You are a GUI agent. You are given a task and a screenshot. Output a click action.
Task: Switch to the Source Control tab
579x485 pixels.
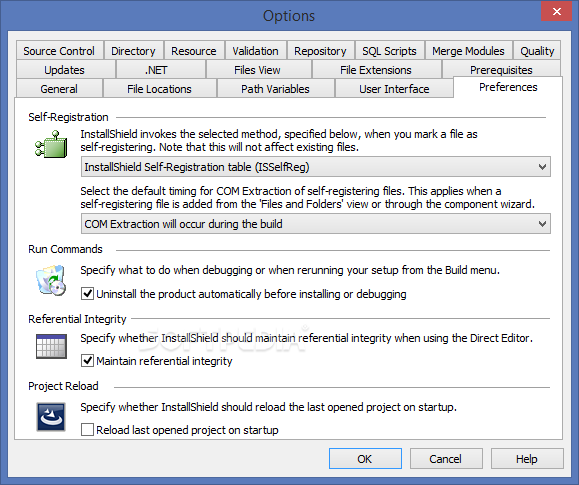pyautogui.click(x=59, y=51)
